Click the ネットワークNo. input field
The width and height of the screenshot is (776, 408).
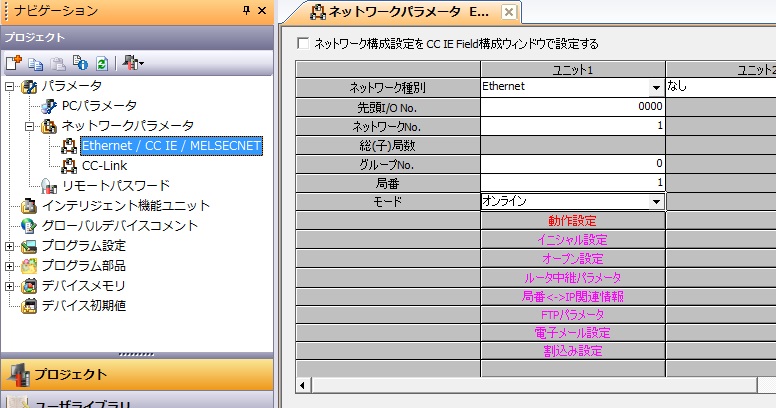click(x=572, y=126)
